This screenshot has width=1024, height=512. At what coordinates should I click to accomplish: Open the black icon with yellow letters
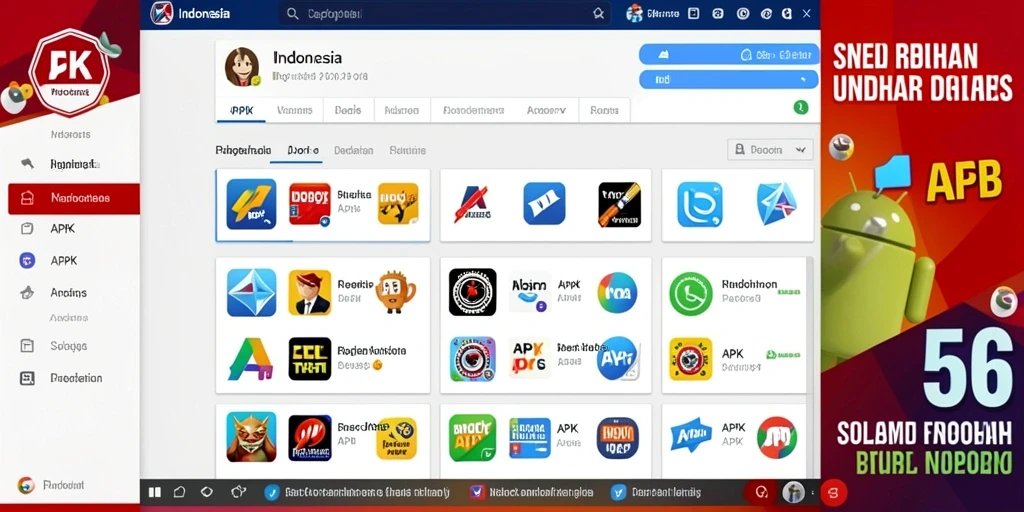[310, 359]
